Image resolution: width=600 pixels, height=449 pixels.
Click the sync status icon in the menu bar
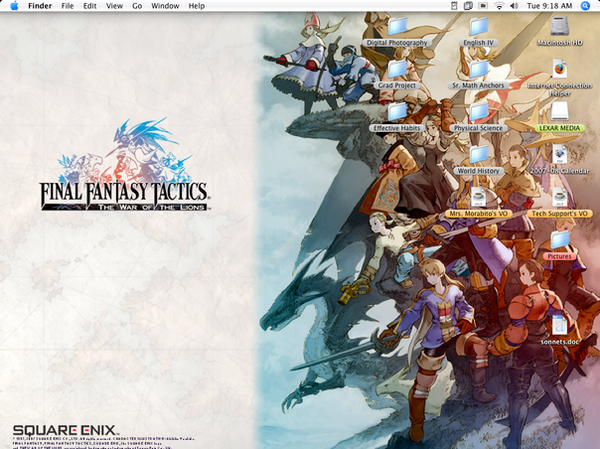(x=454, y=6)
